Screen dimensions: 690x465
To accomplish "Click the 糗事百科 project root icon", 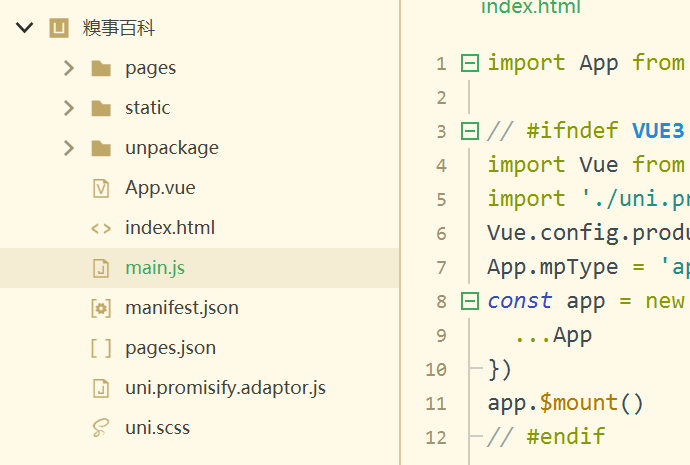I will (x=59, y=28).
